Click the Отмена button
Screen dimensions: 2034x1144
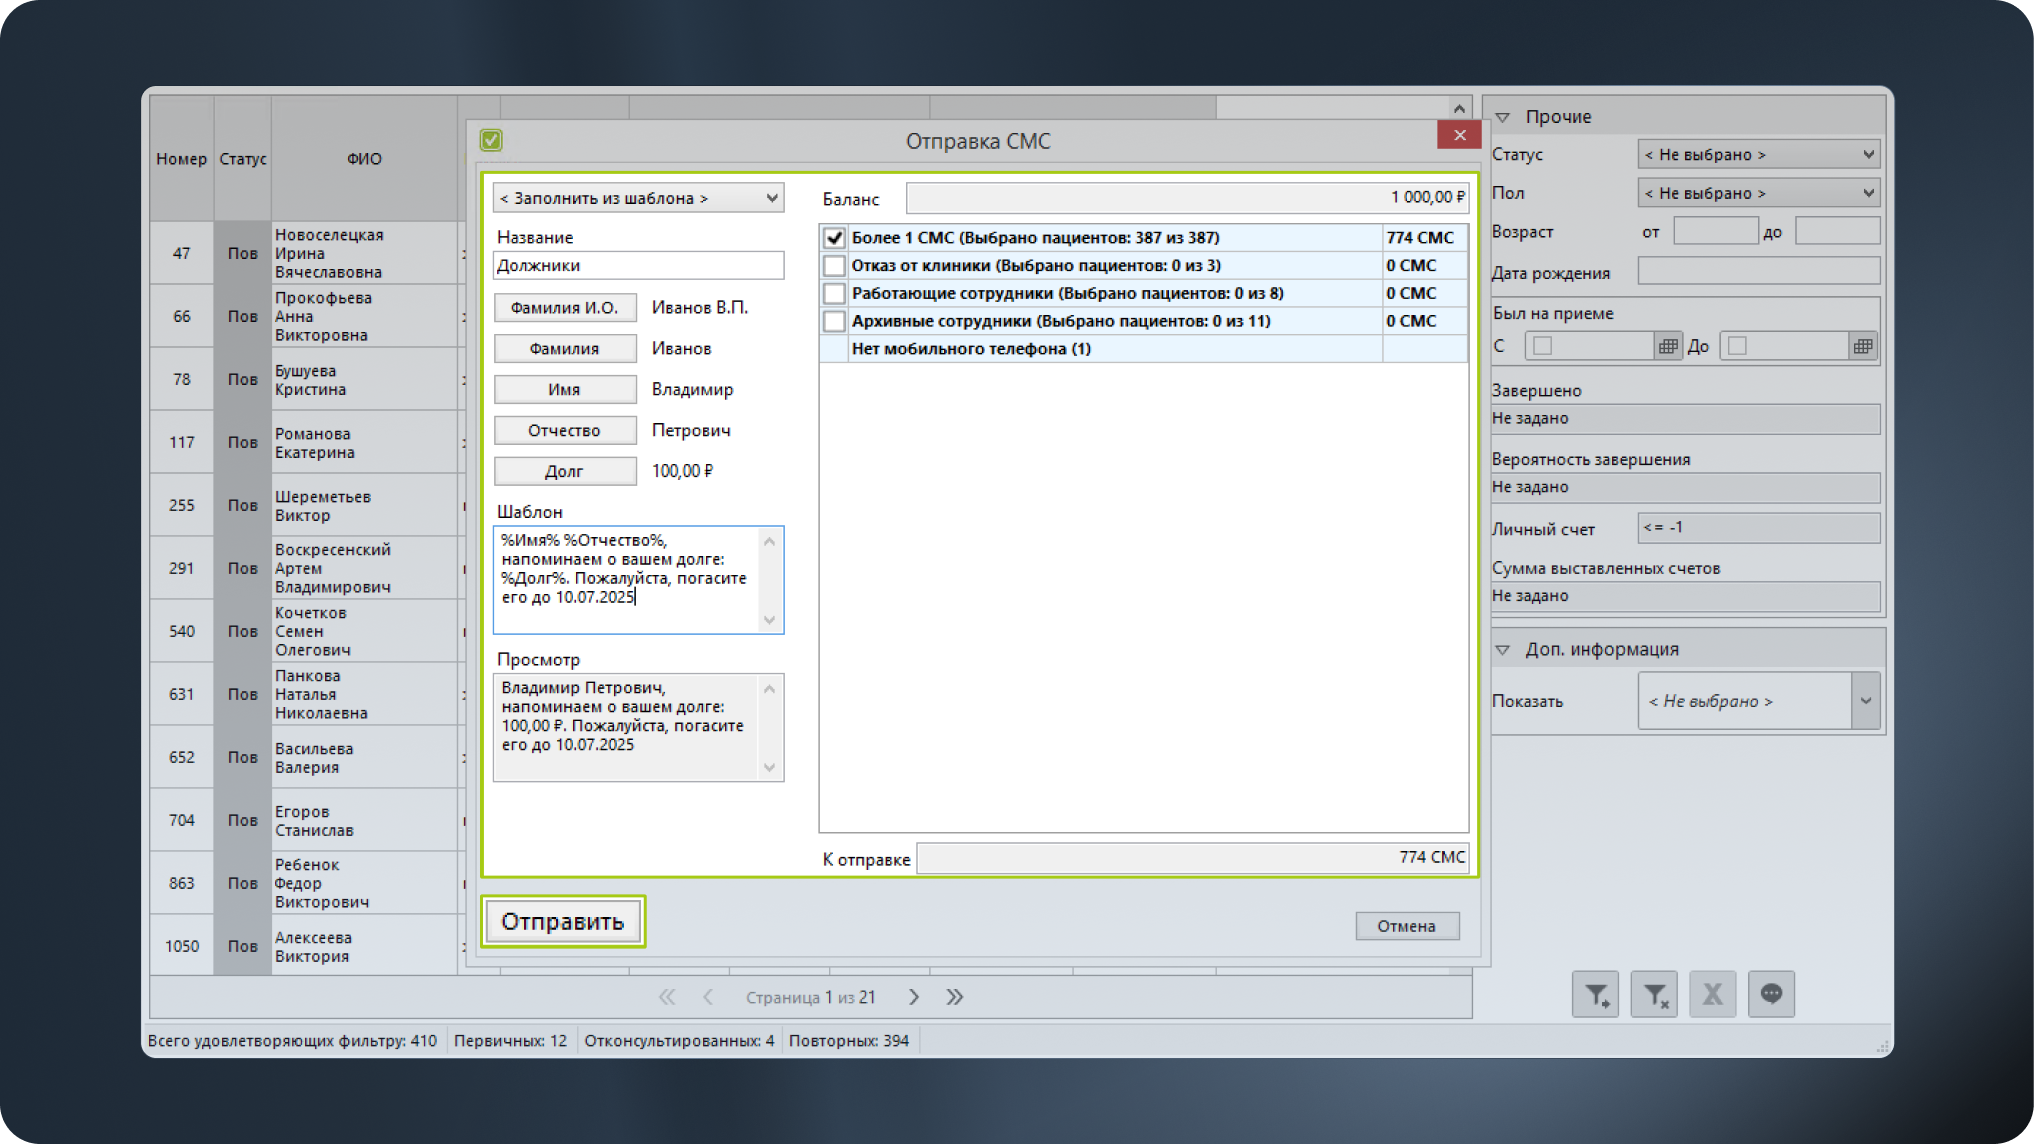[1406, 926]
